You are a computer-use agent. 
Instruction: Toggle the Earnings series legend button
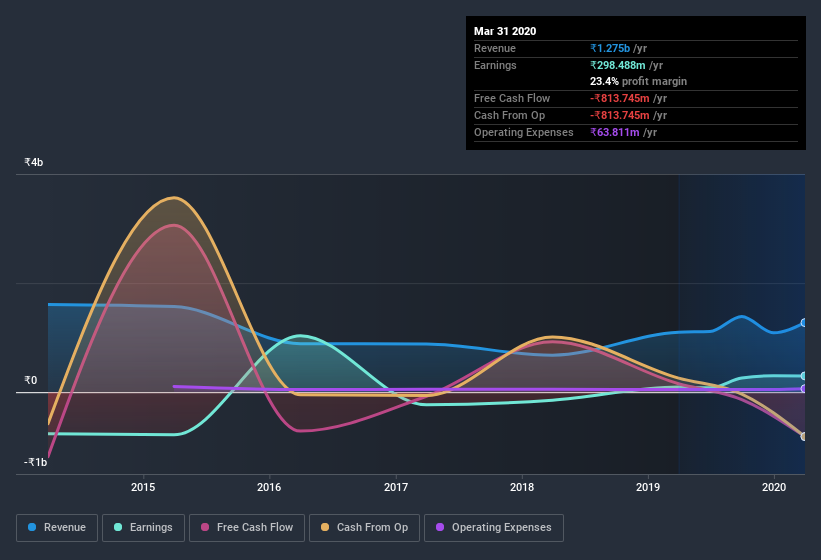pyautogui.click(x=143, y=528)
